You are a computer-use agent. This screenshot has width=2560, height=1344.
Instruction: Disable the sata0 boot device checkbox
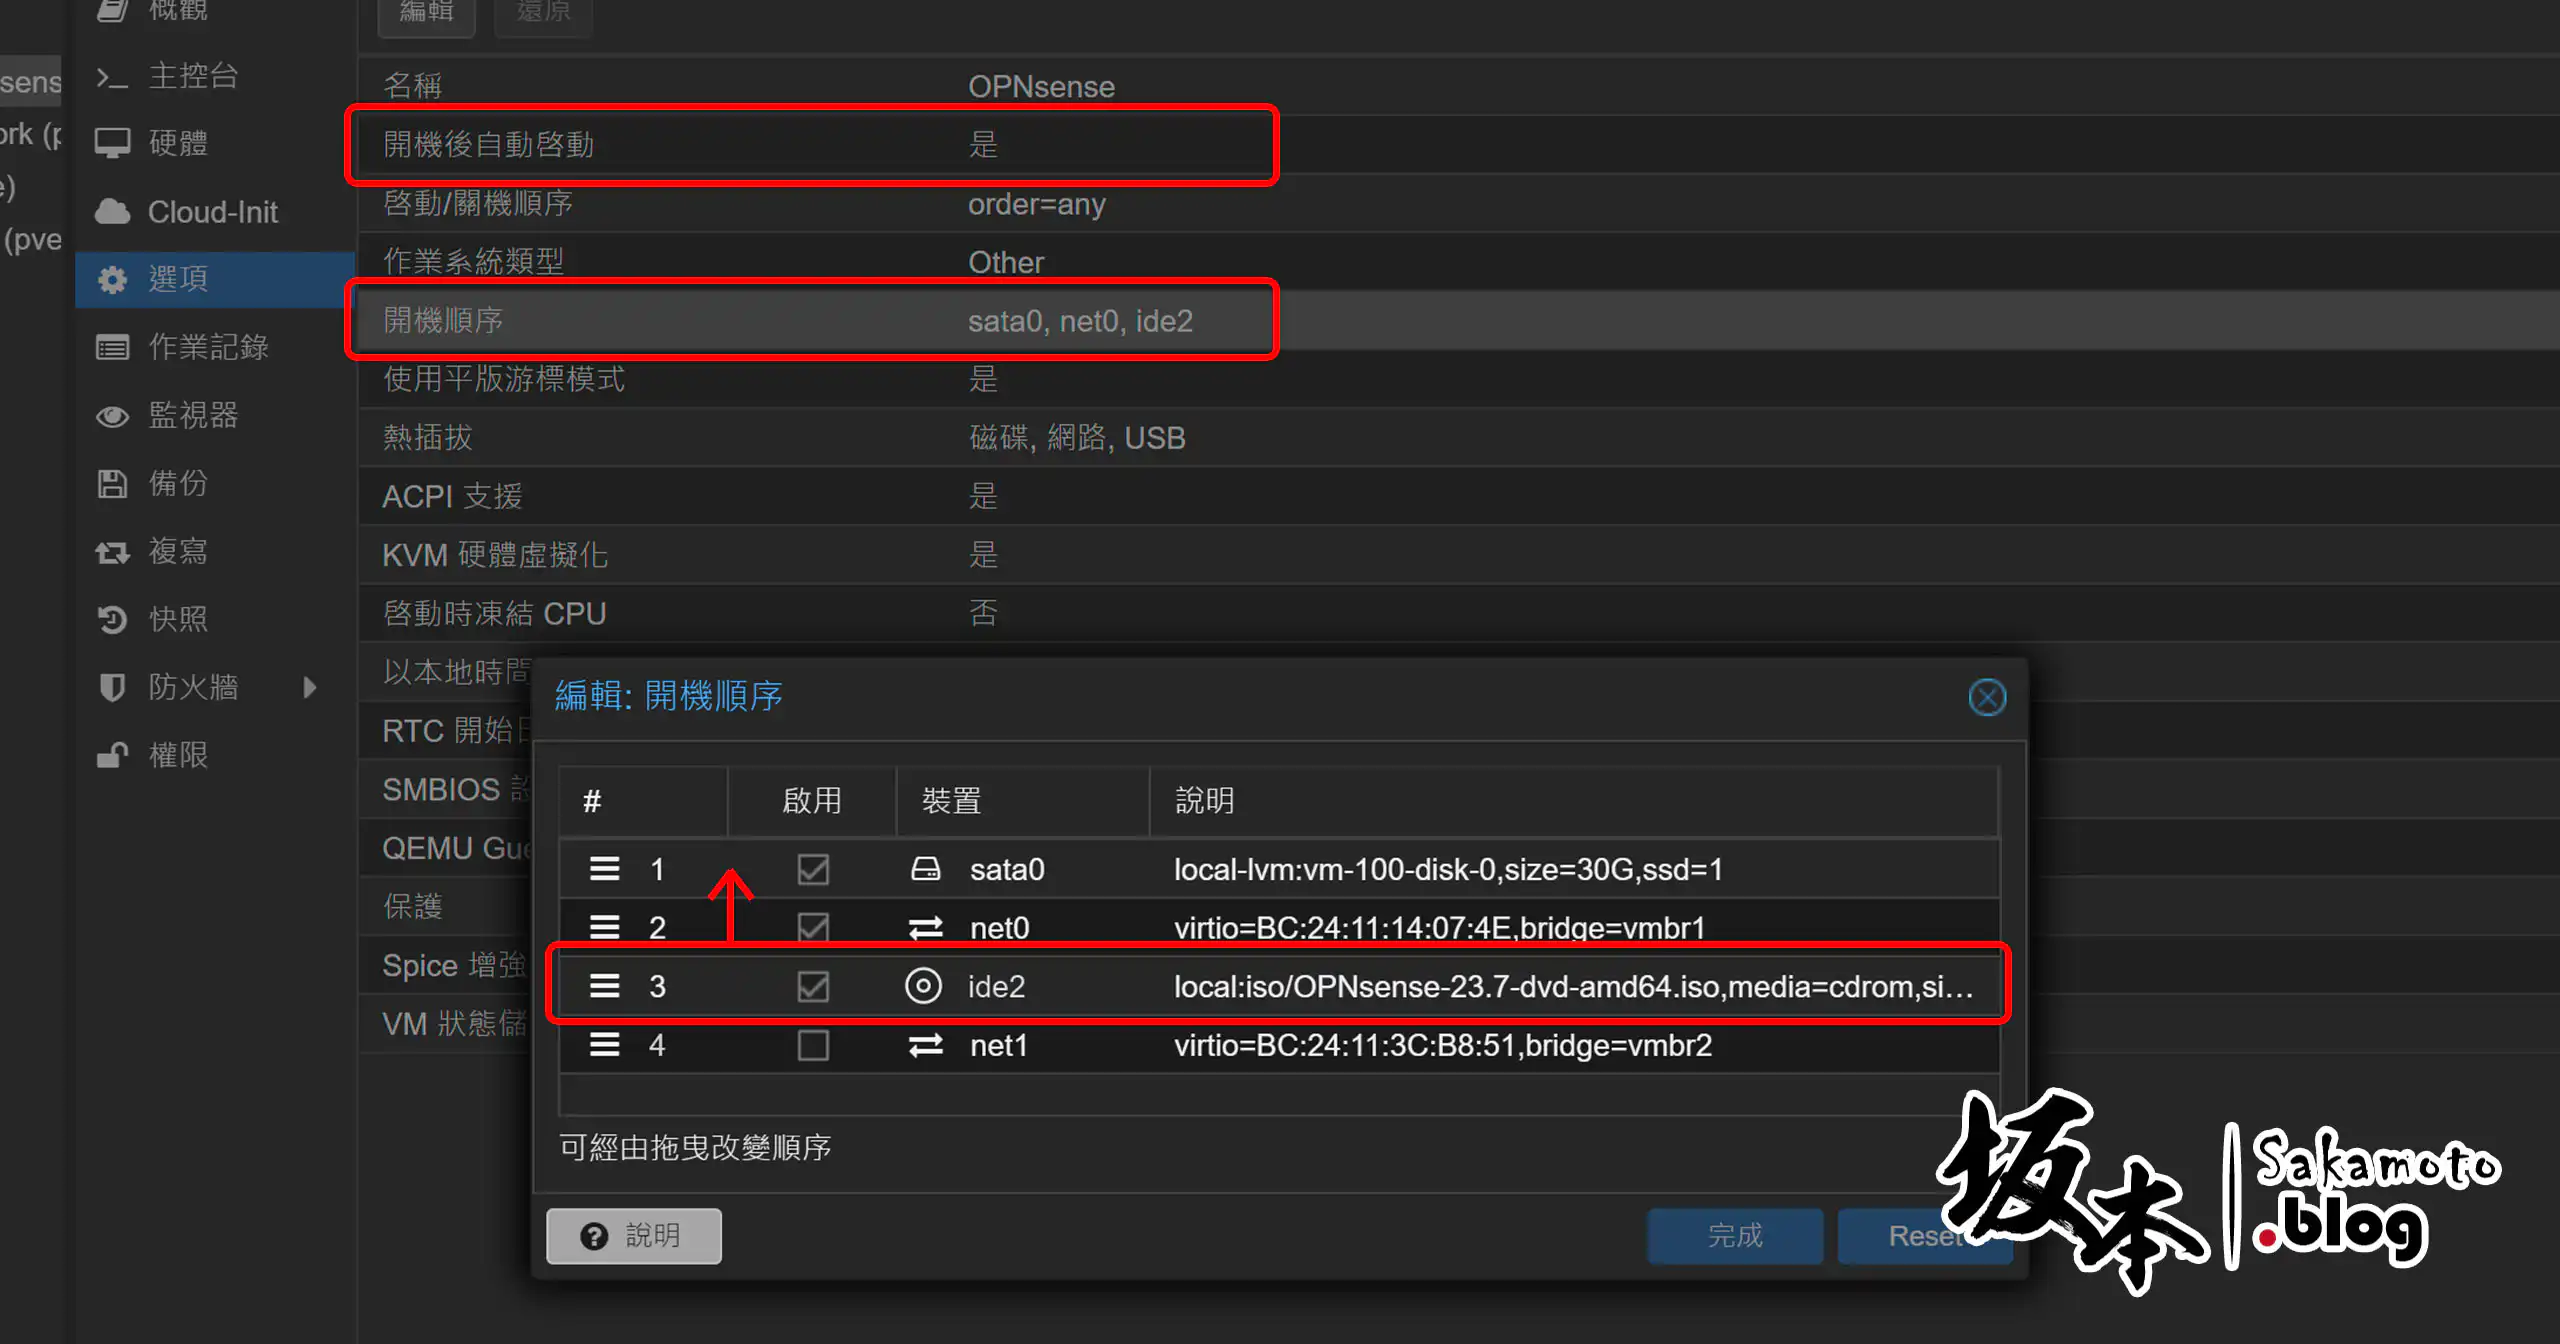[813, 869]
